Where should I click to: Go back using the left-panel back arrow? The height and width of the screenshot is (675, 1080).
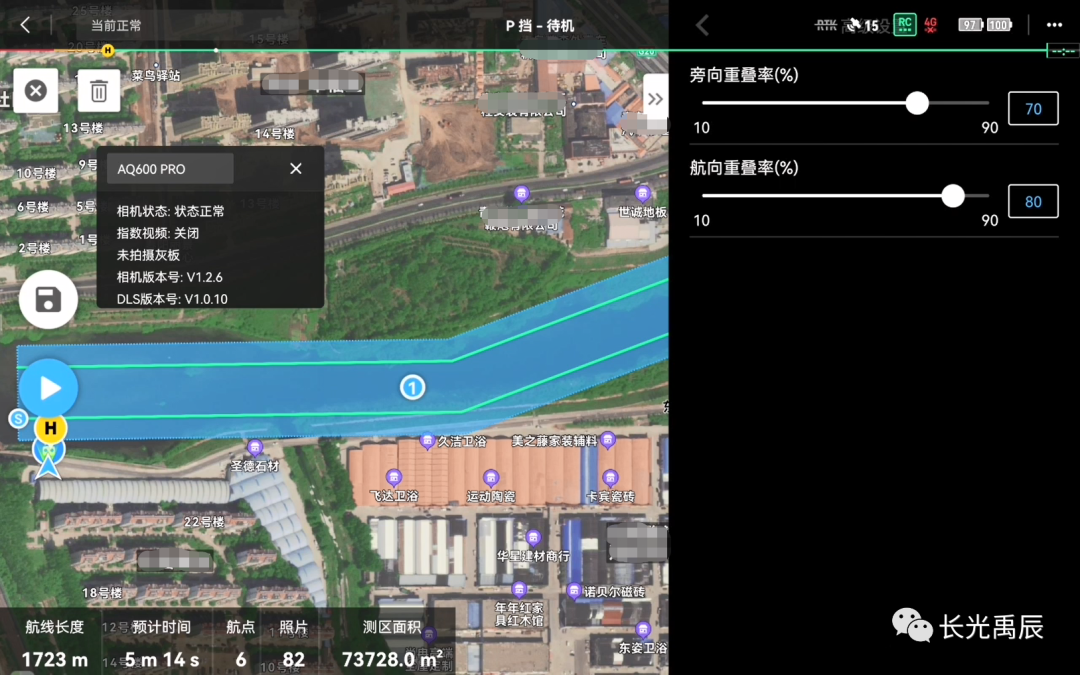(x=25, y=25)
